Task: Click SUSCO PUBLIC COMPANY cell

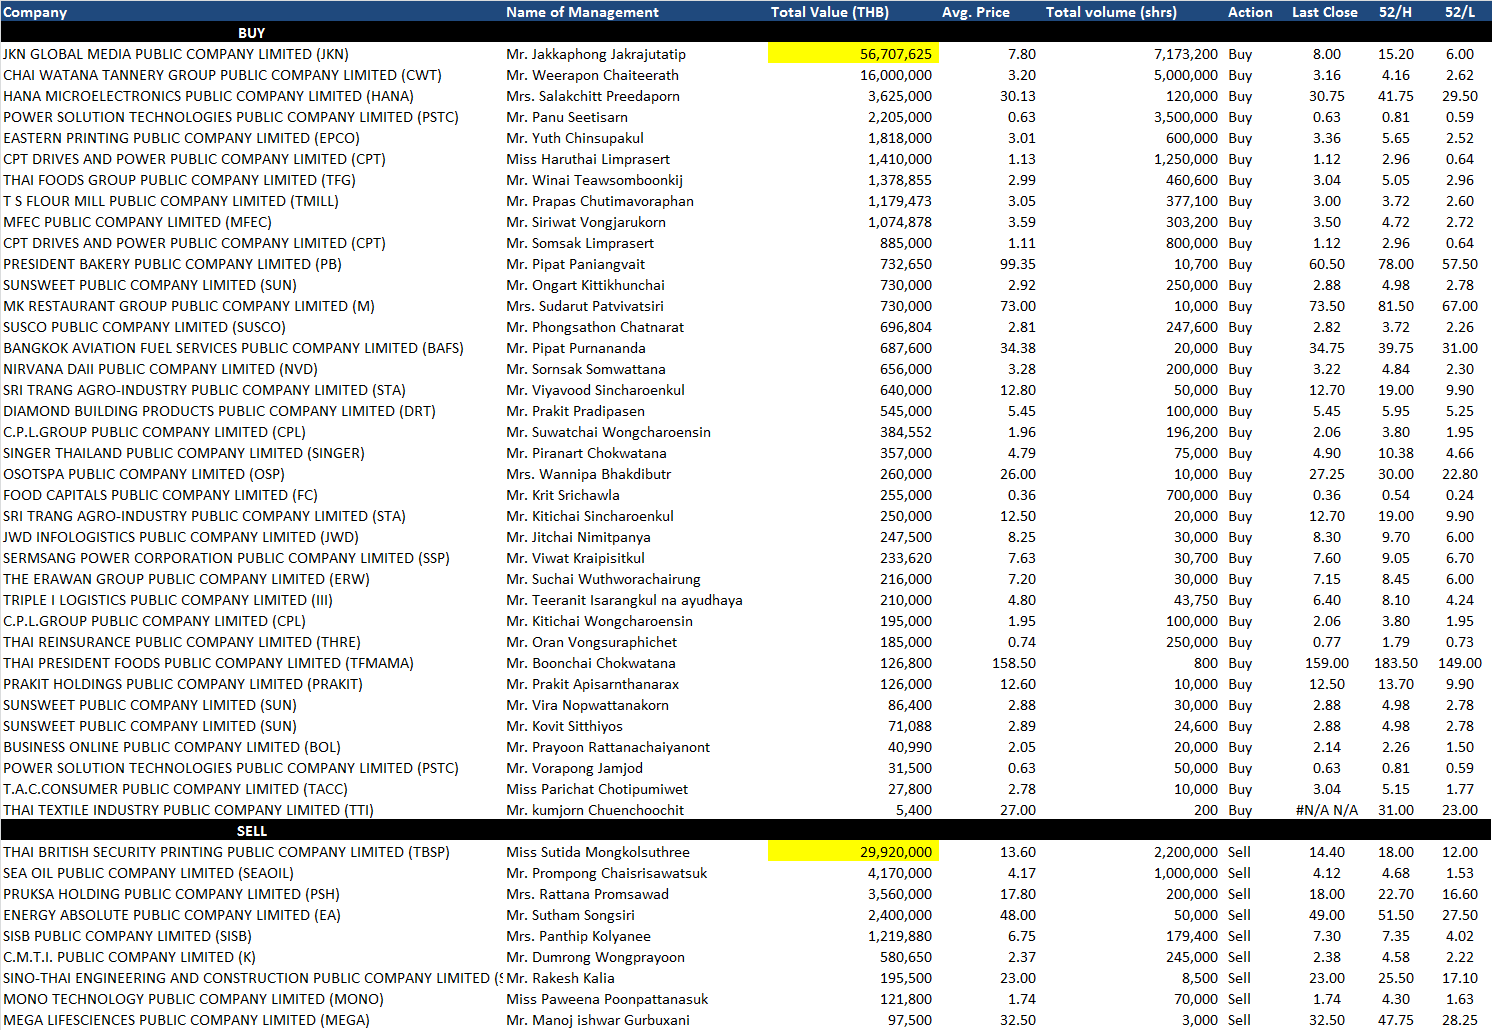Action: [x=144, y=327]
